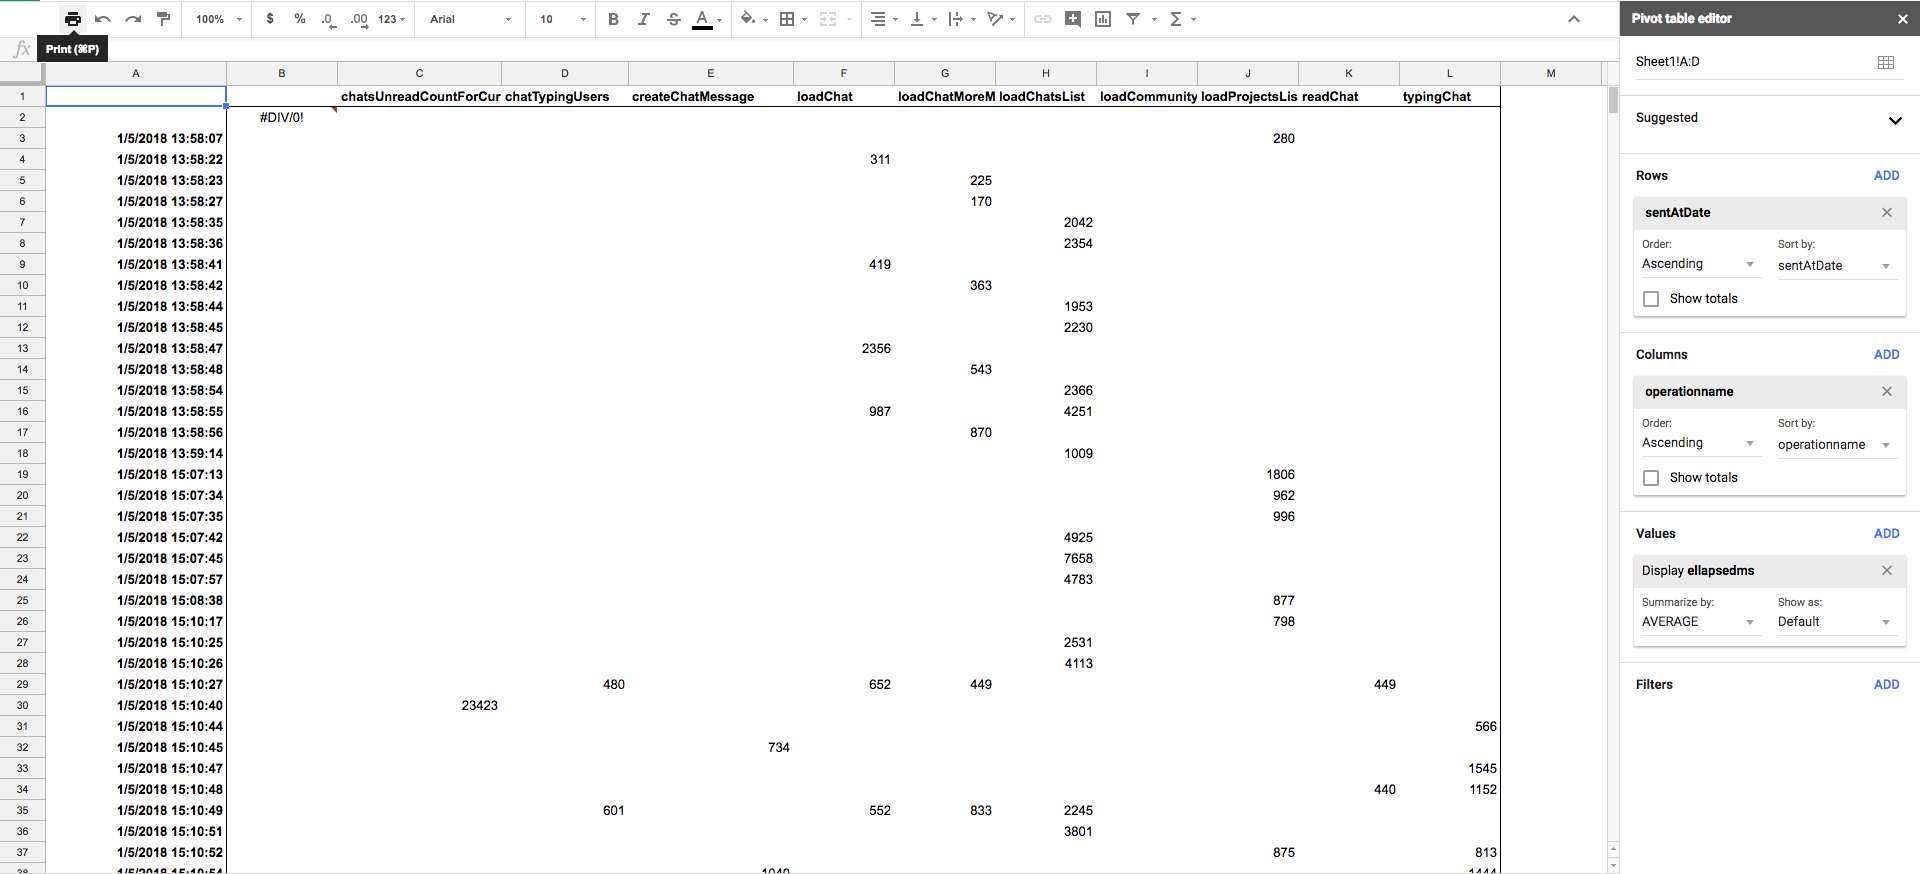Open the Borders options

[x=792, y=19]
